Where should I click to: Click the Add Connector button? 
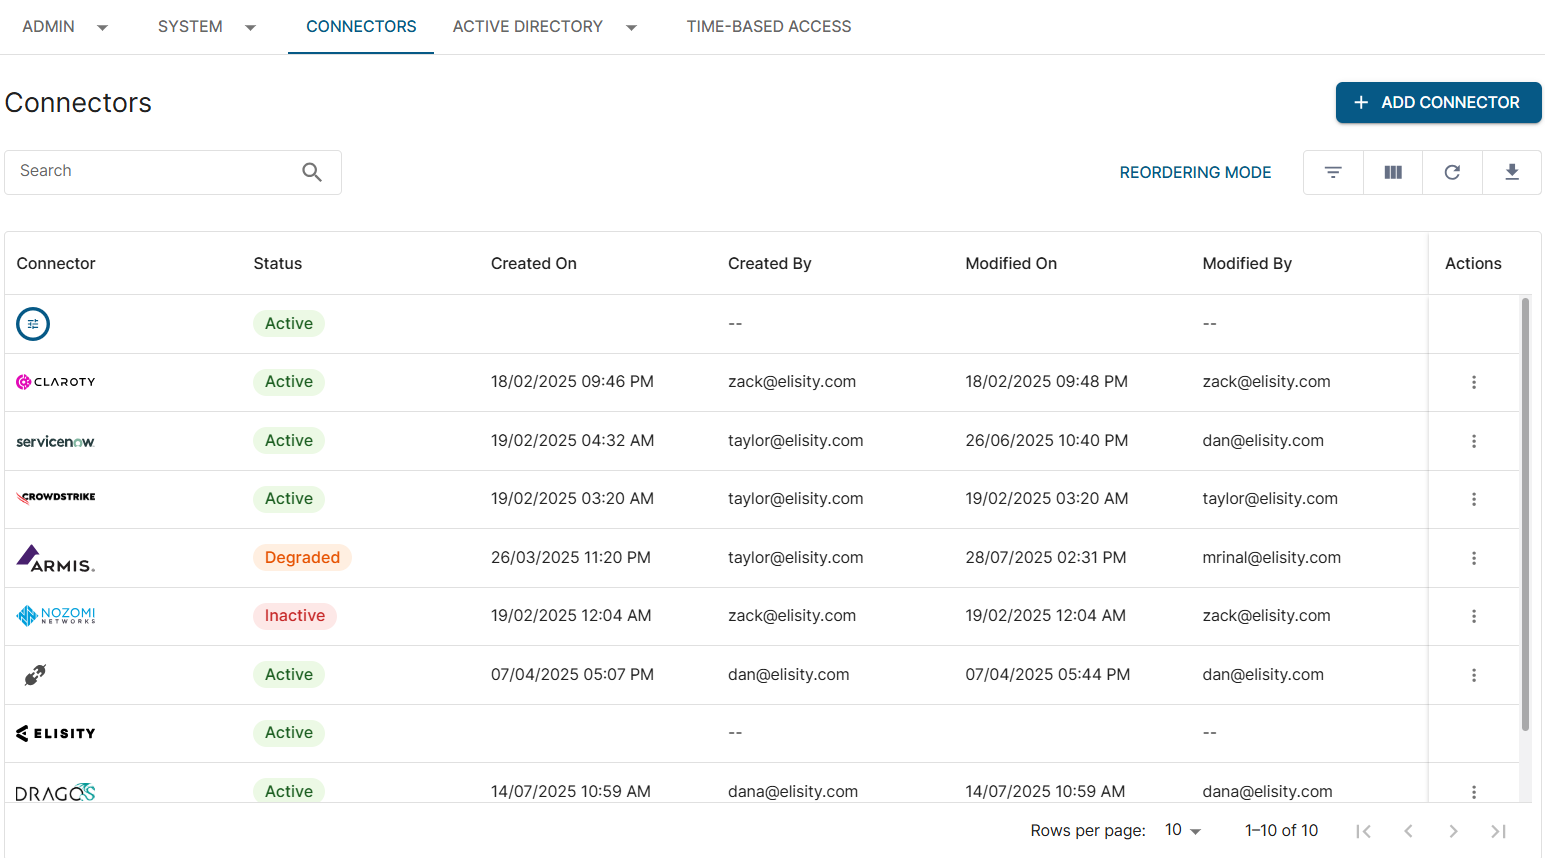pyautogui.click(x=1438, y=102)
